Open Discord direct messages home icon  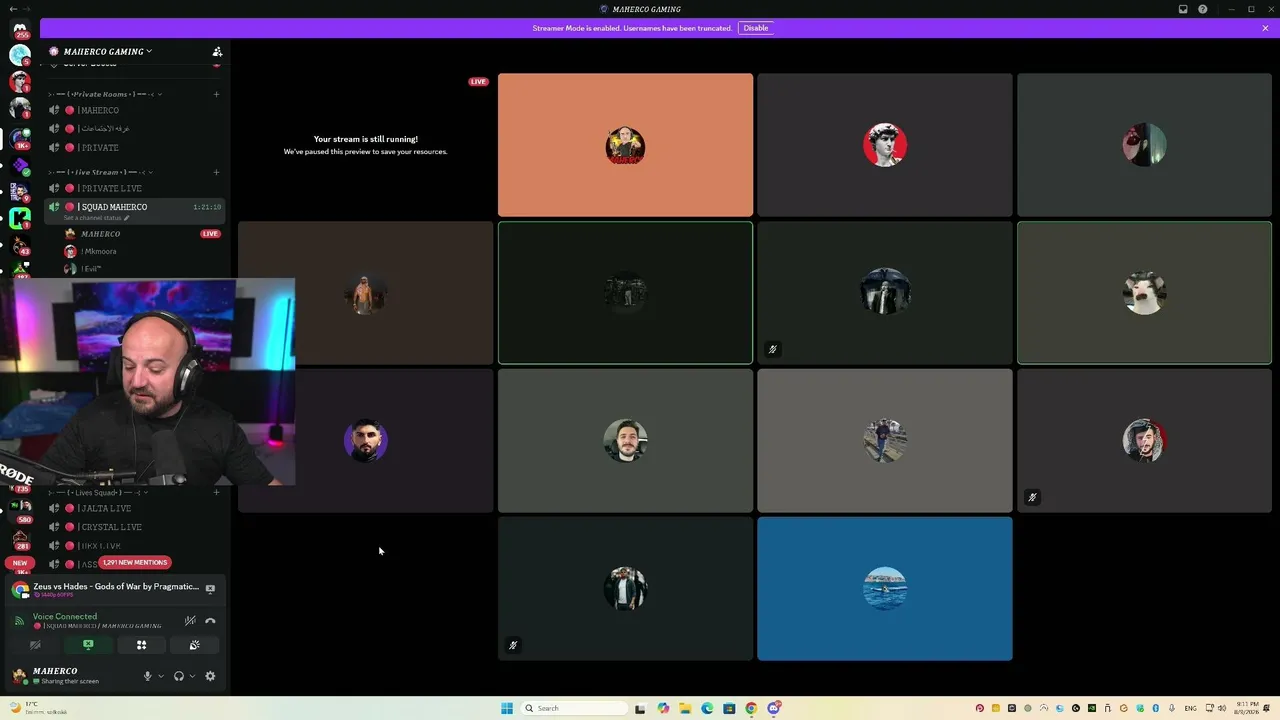pos(20,29)
